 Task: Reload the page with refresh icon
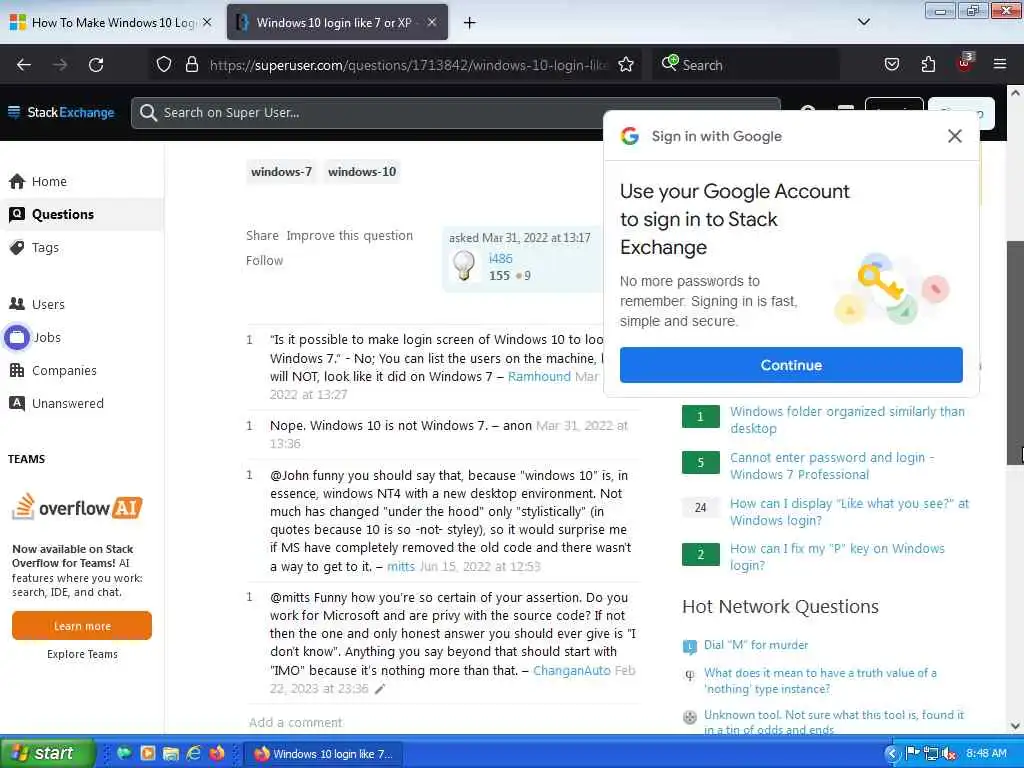pos(96,65)
